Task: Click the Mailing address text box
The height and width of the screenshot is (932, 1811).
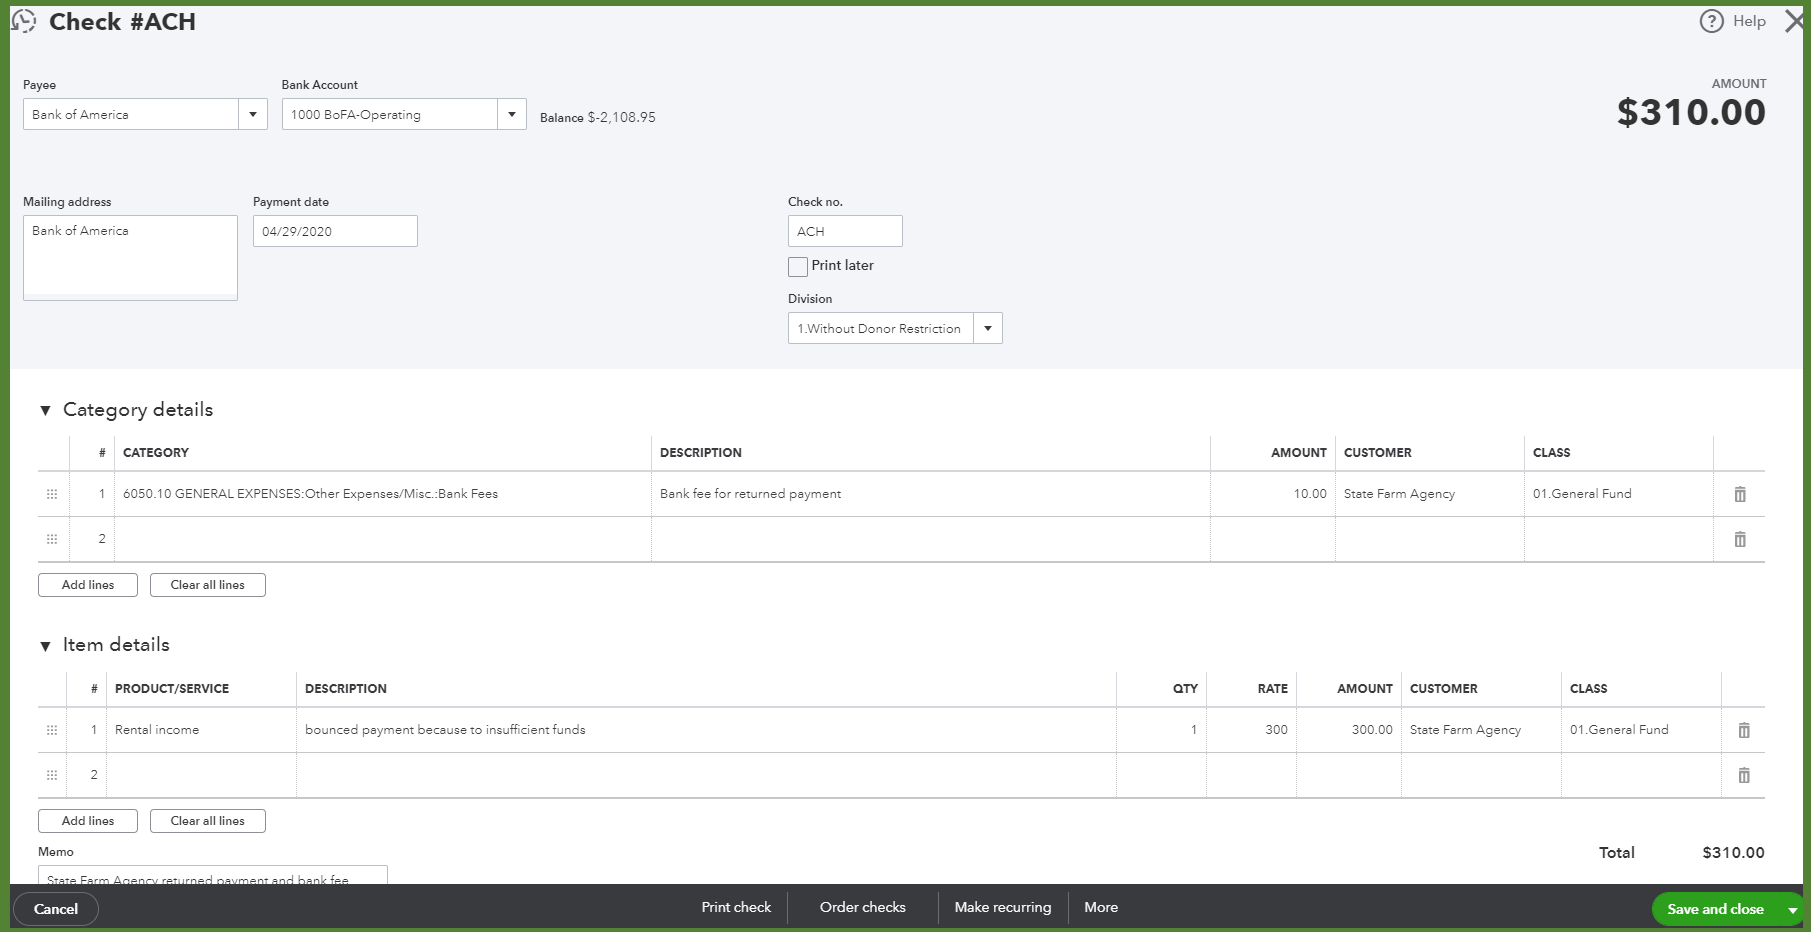Action: 130,258
